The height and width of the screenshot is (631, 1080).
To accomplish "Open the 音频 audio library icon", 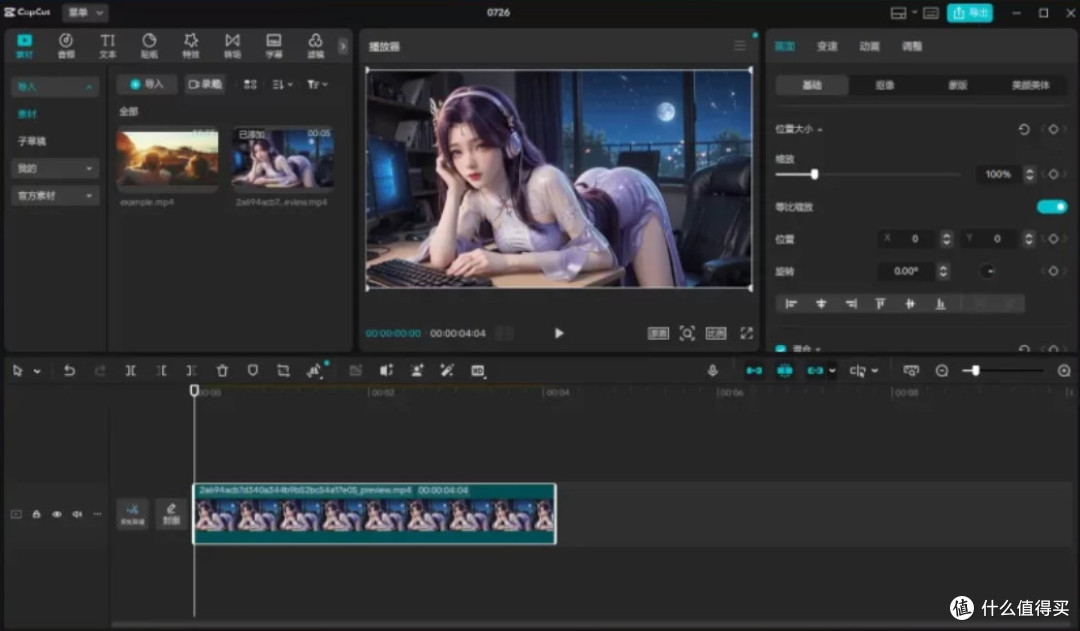I will [x=66, y=45].
